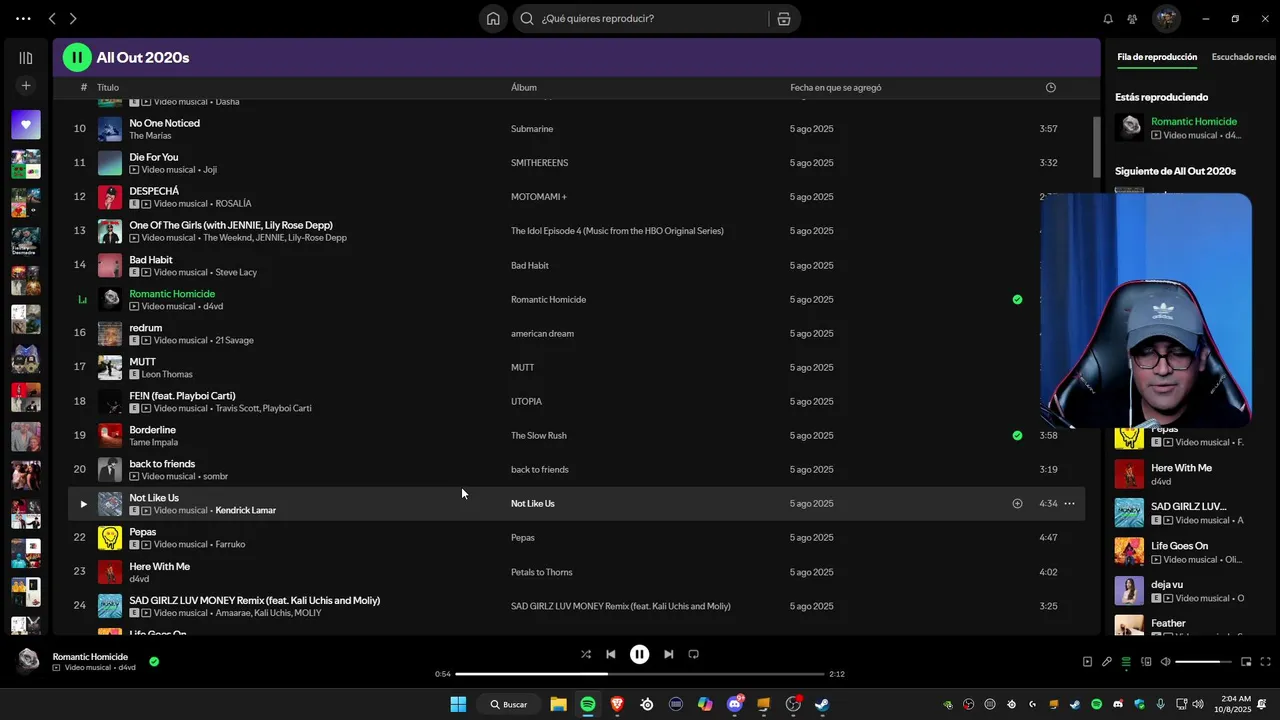
Task: Open the miniplayer icon
Action: 1246,661
